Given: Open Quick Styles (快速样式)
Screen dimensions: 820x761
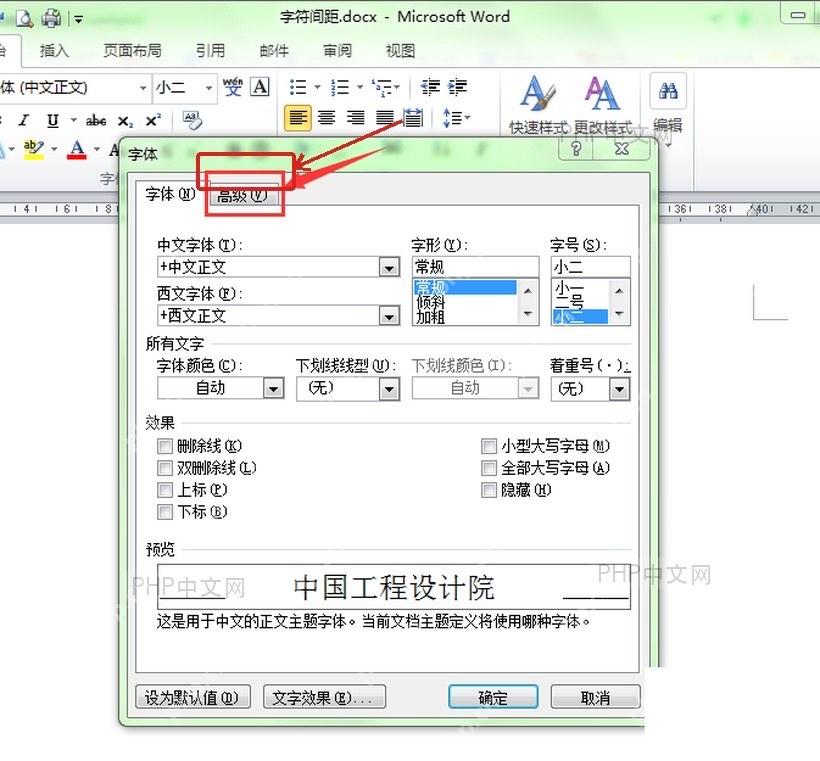Looking at the screenshot, I should [539, 105].
